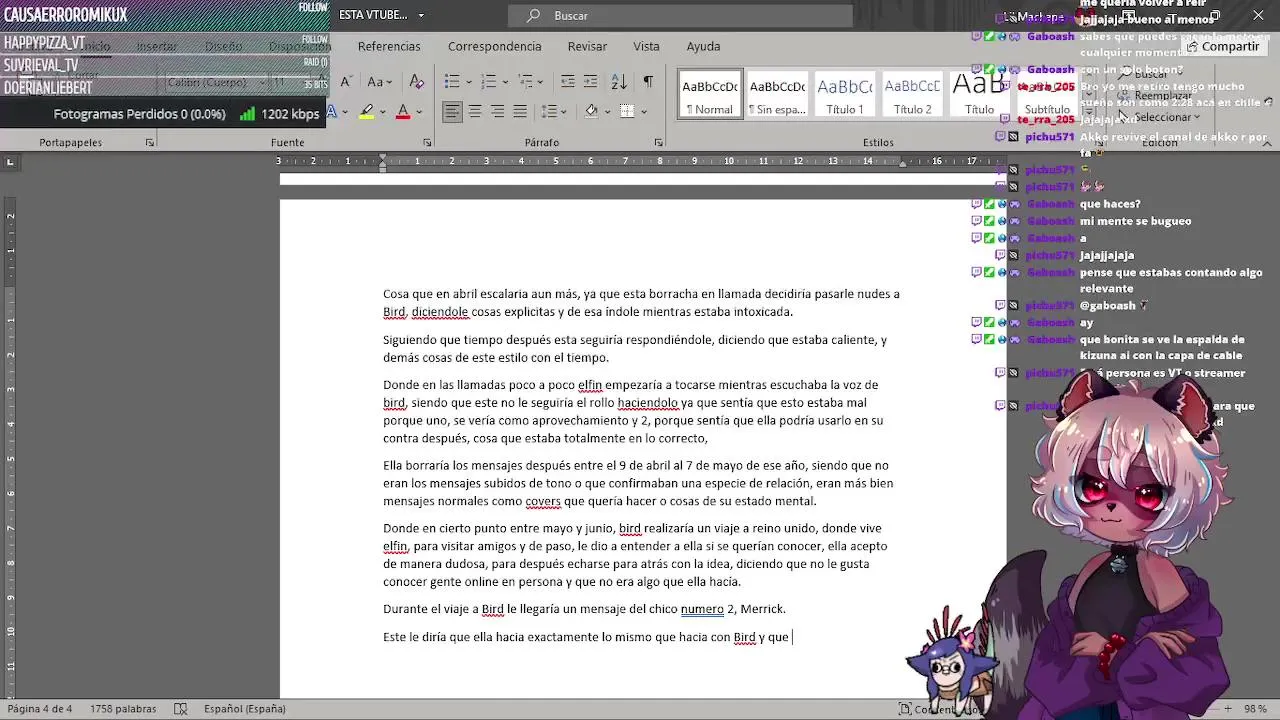Click word count 1758 palabras
This screenshot has height=720, width=1280.
(123, 708)
